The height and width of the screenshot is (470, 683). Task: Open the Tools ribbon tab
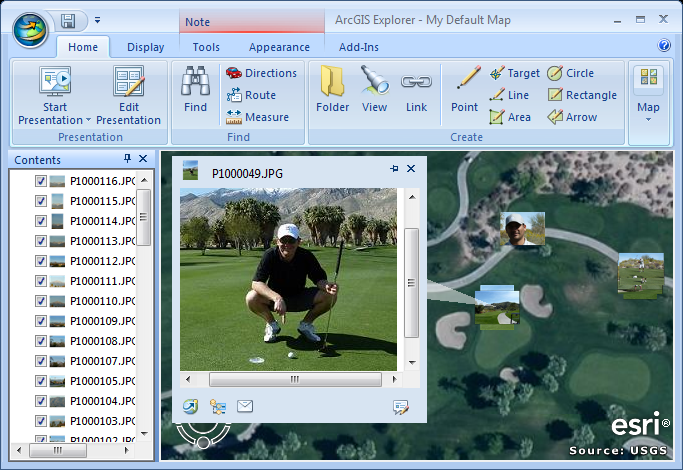[206, 47]
